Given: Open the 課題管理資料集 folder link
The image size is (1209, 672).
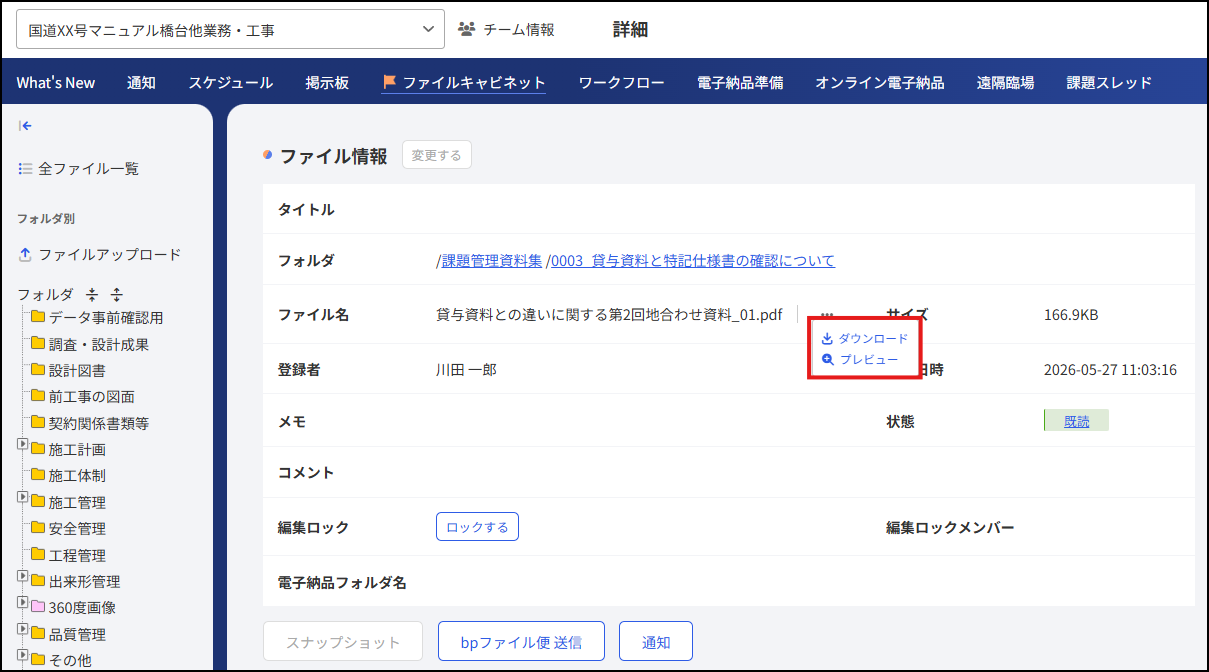Looking at the screenshot, I should [492, 261].
